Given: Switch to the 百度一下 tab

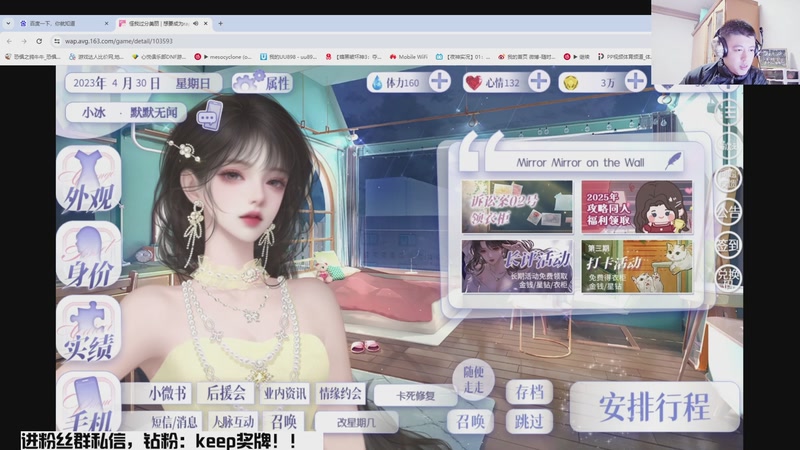Looking at the screenshot, I should 64,23.
